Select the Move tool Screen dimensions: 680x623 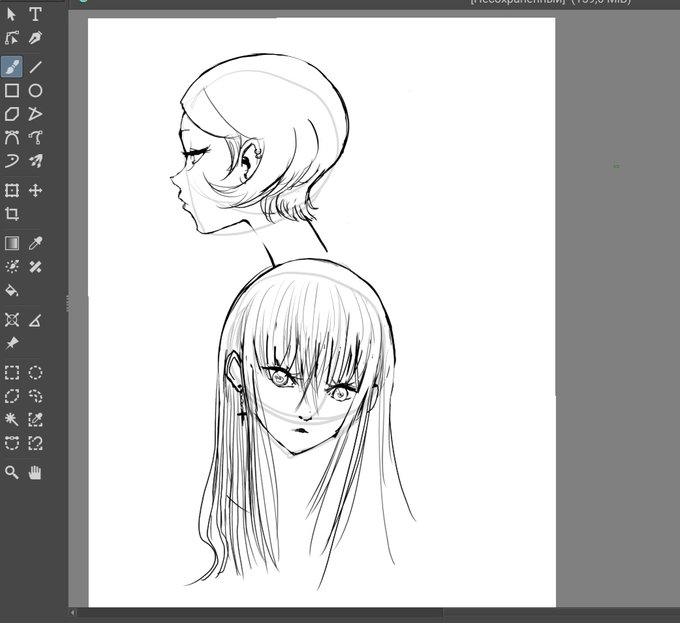coord(35,190)
